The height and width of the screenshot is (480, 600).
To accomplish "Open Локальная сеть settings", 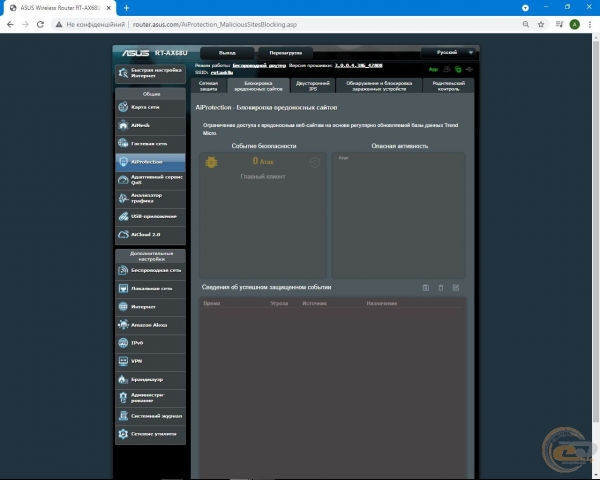I will [150, 289].
